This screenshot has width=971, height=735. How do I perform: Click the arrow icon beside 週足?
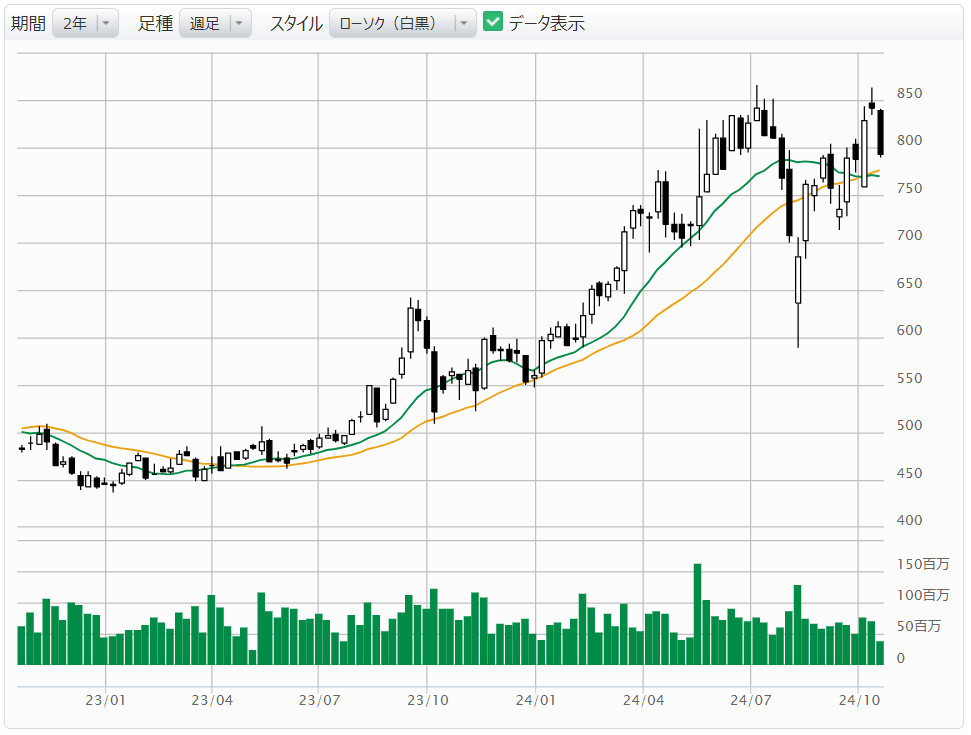tap(239, 24)
